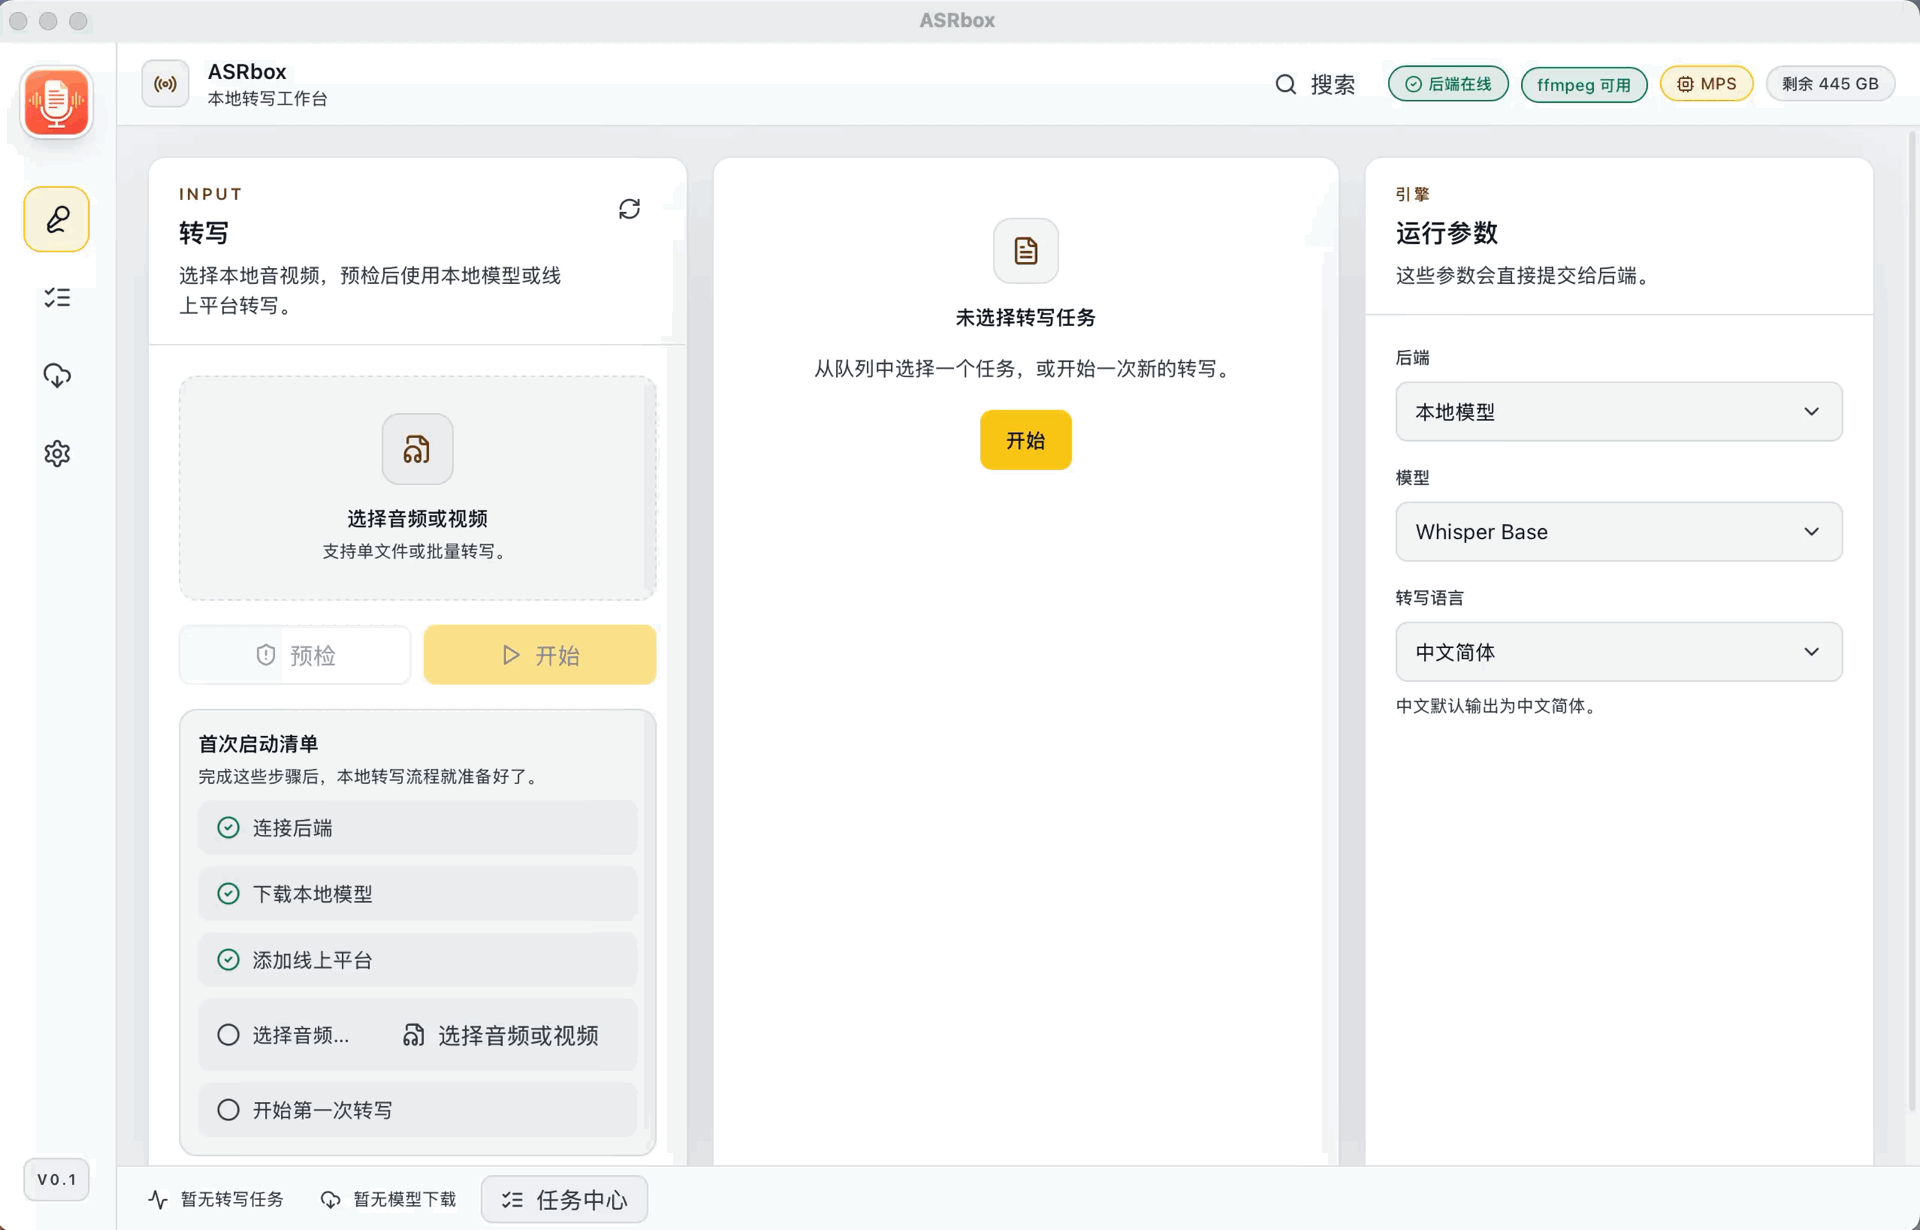The image size is (1920, 1230).
Task: Click the 连接后端 checklist row
Action: (x=418, y=827)
